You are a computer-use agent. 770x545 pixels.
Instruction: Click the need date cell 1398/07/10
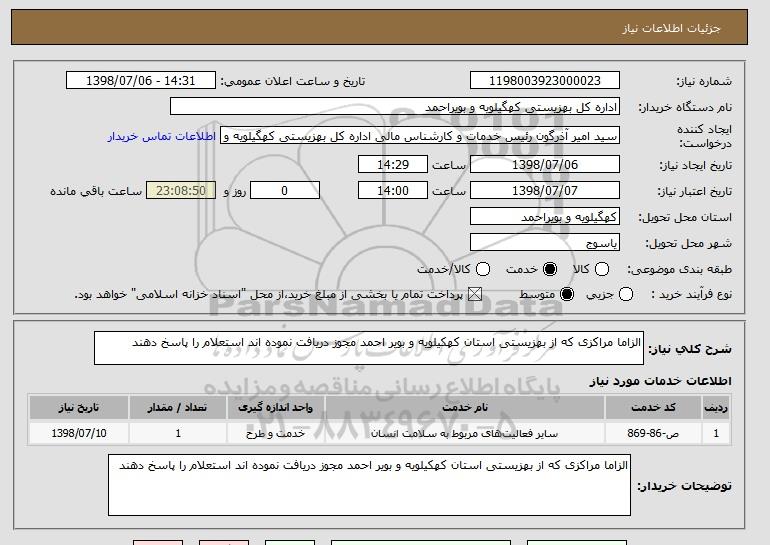[x=79, y=434]
